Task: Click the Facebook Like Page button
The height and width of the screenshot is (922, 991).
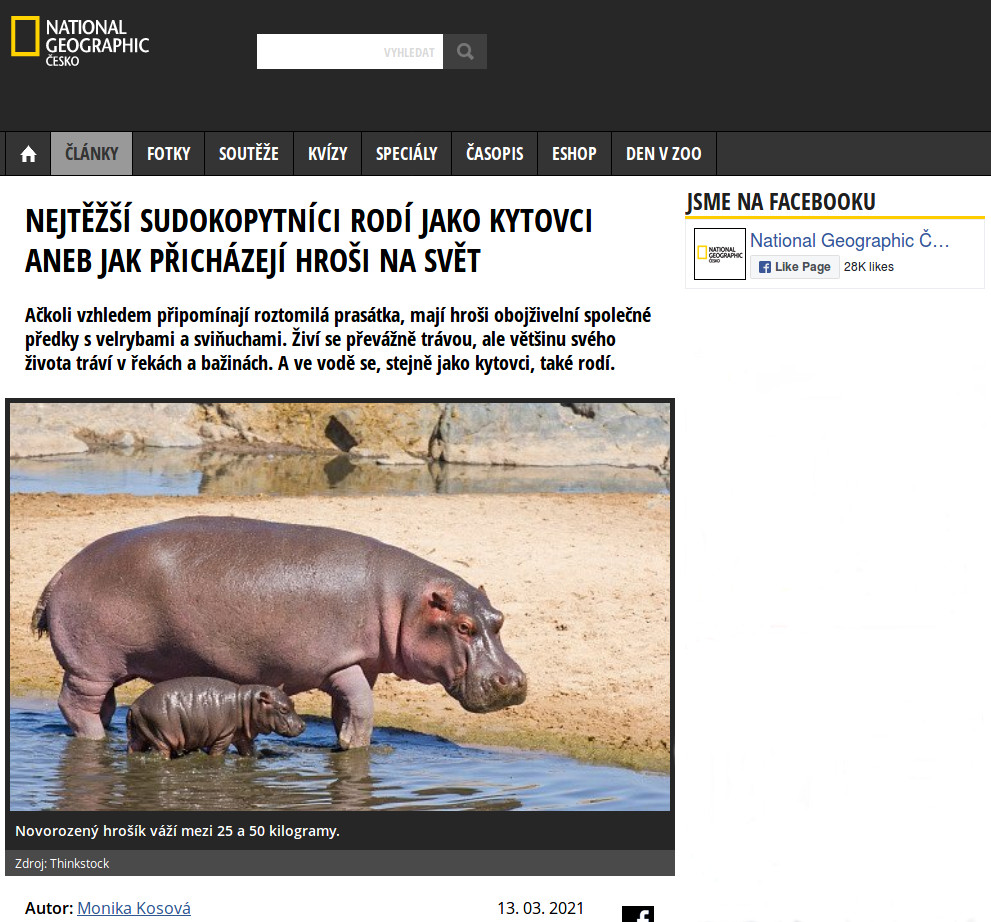Action: (x=795, y=267)
